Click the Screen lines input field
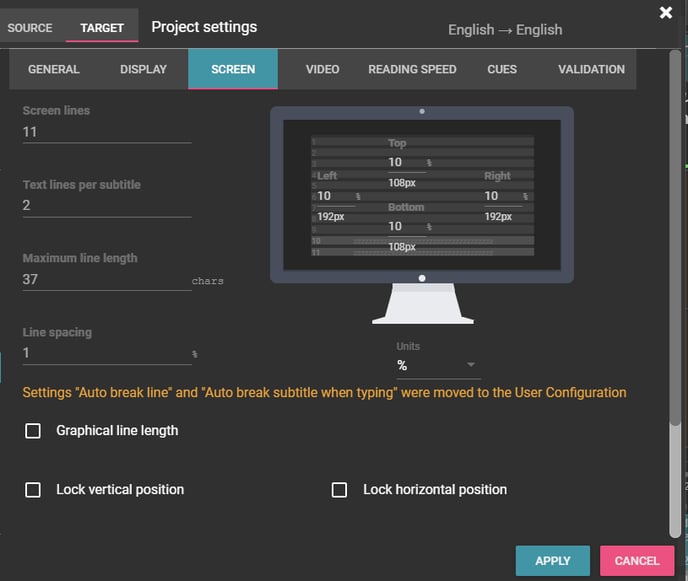The image size is (688, 581). point(106,132)
